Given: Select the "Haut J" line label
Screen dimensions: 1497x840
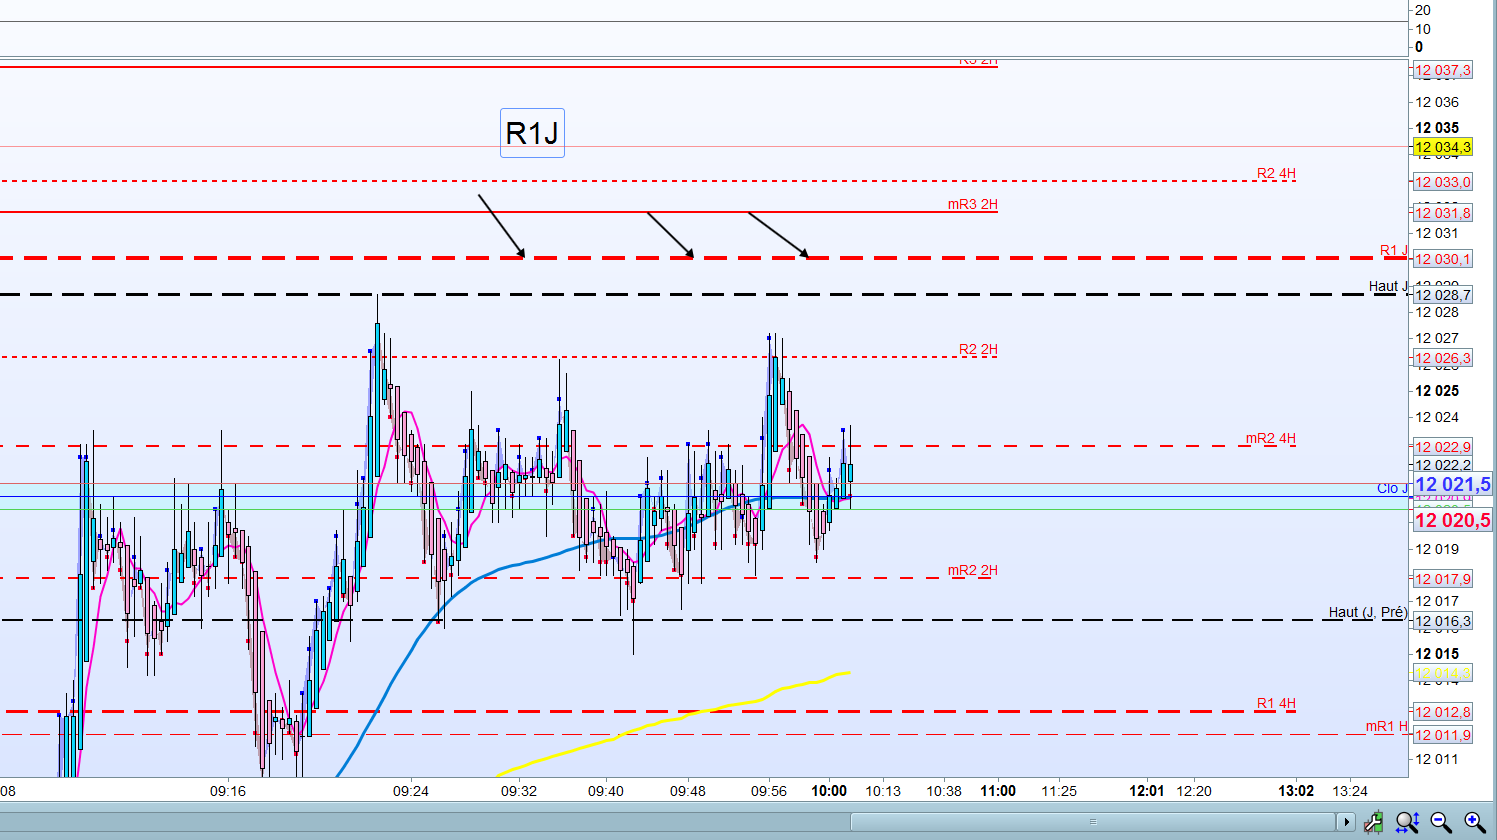Looking at the screenshot, I should tap(1388, 287).
